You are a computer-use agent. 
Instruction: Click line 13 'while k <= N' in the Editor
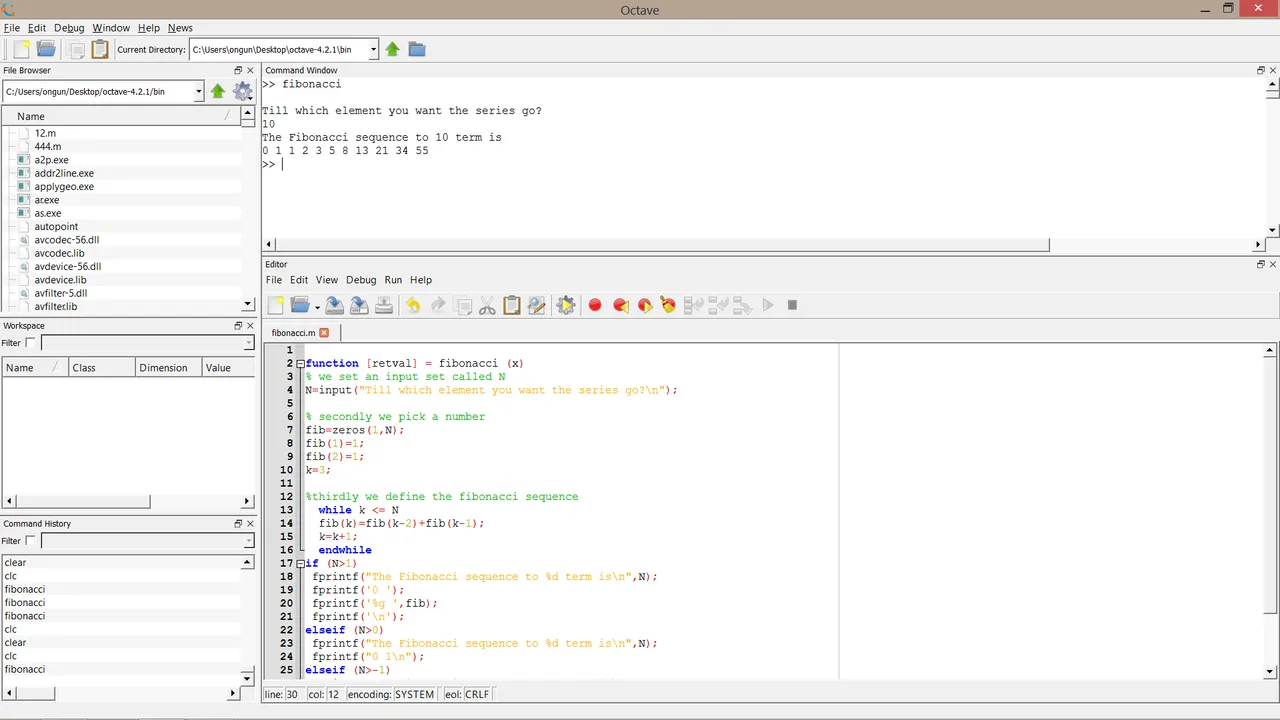pyautogui.click(x=358, y=510)
